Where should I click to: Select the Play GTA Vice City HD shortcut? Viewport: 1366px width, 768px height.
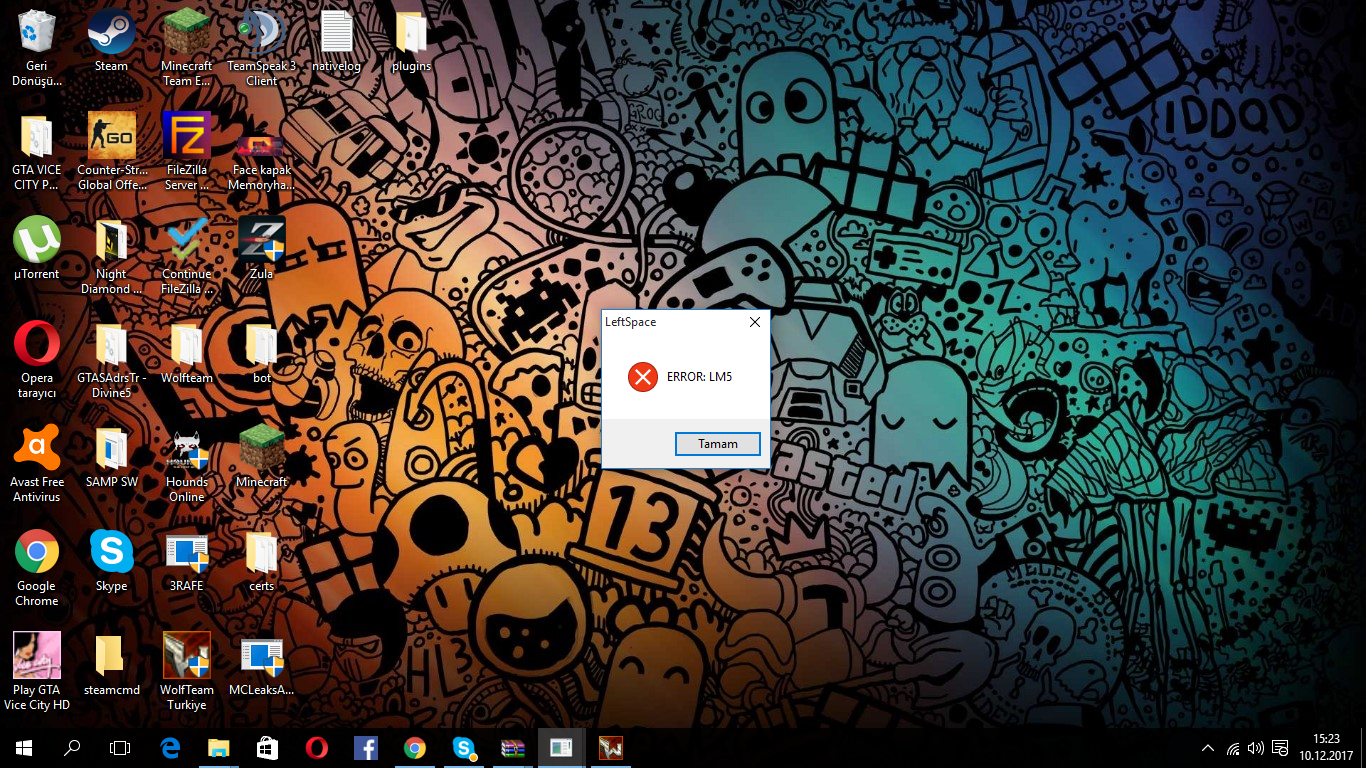(37, 672)
